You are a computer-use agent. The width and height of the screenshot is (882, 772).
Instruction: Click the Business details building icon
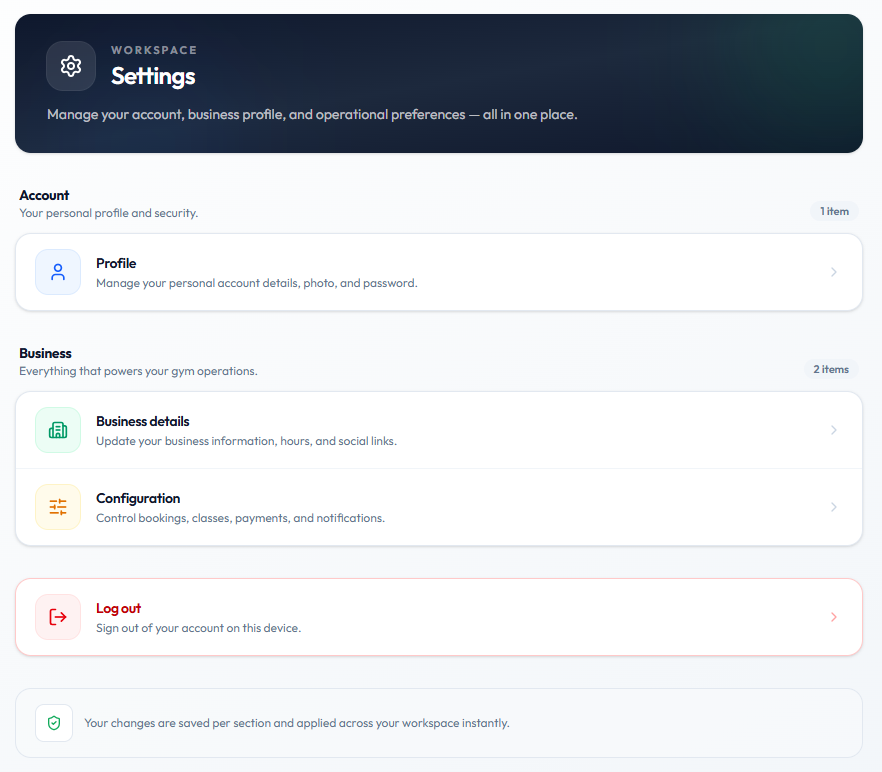58,430
